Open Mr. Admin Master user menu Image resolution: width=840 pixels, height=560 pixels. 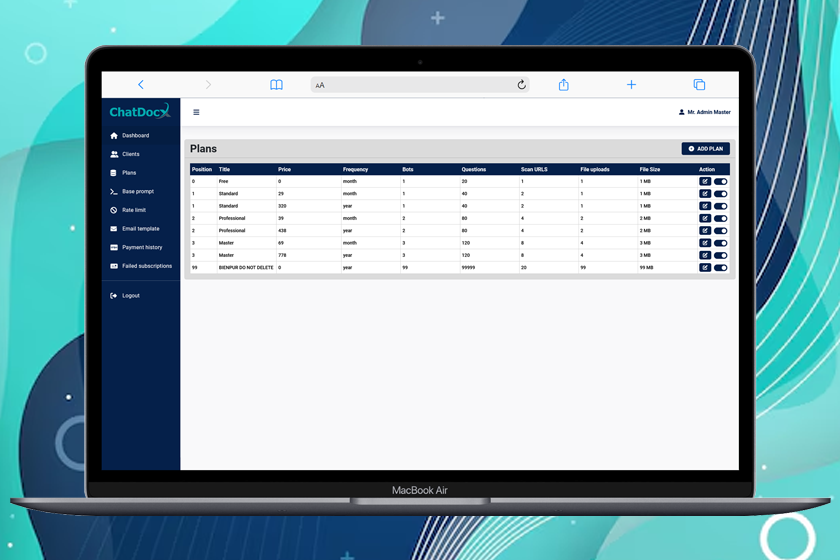[705, 113]
